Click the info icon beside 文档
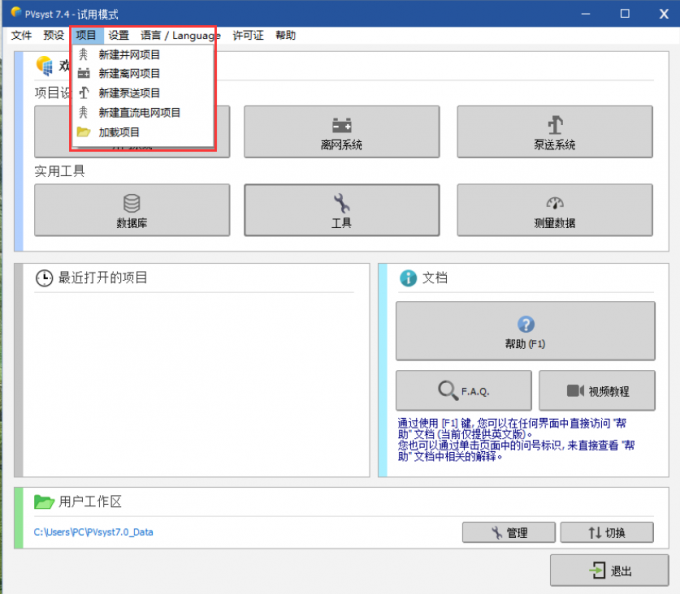This screenshot has height=594, width=680. [408, 278]
